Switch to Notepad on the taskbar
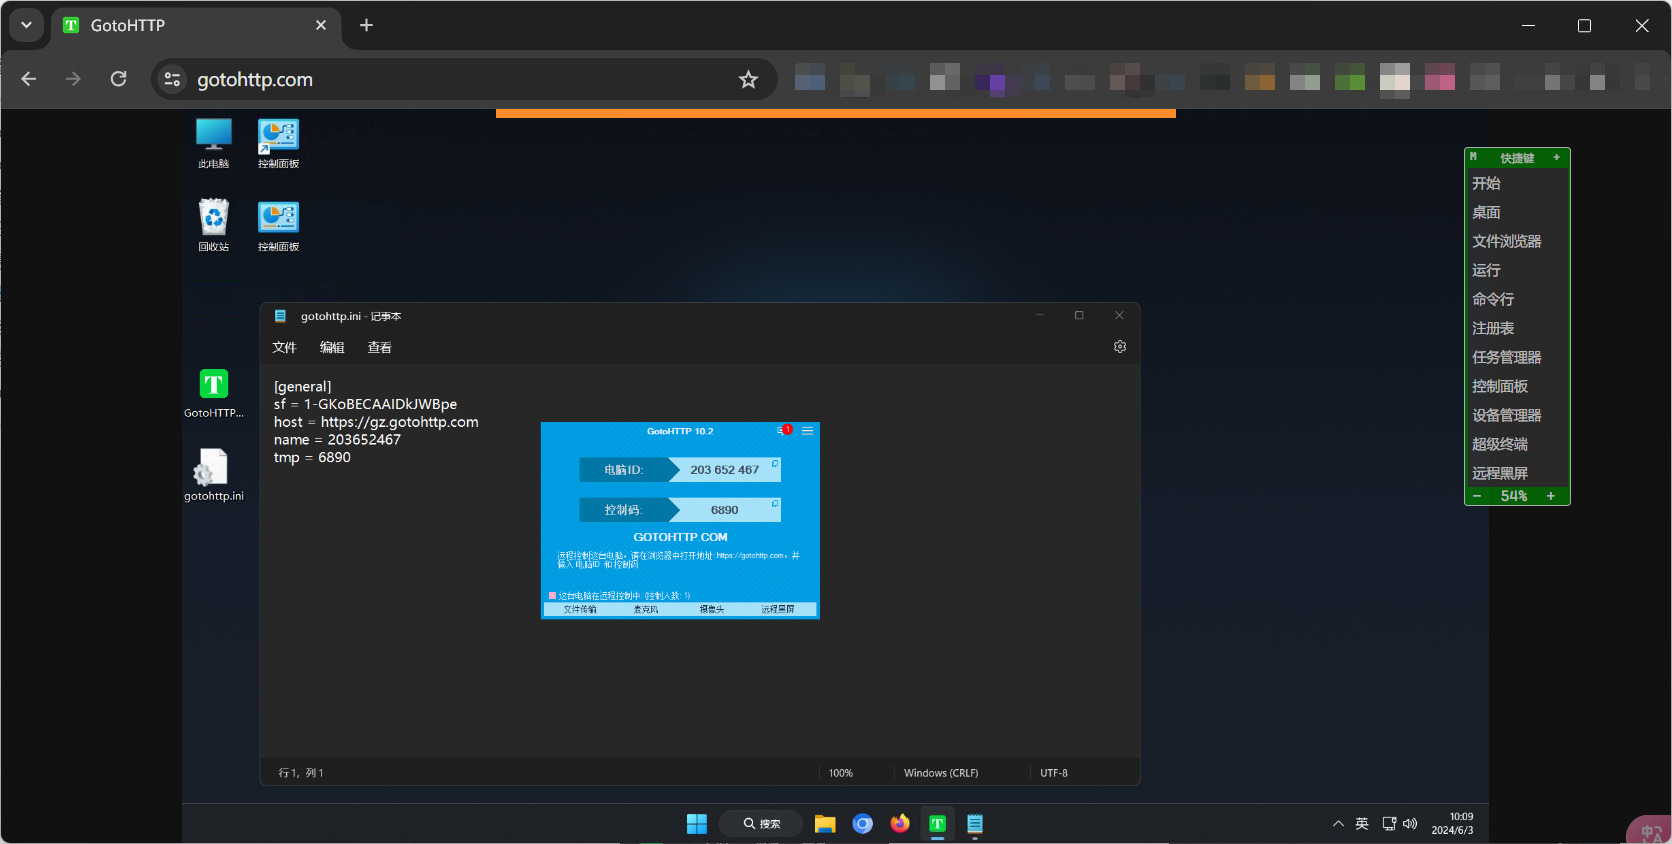This screenshot has height=844, width=1672. point(975,824)
